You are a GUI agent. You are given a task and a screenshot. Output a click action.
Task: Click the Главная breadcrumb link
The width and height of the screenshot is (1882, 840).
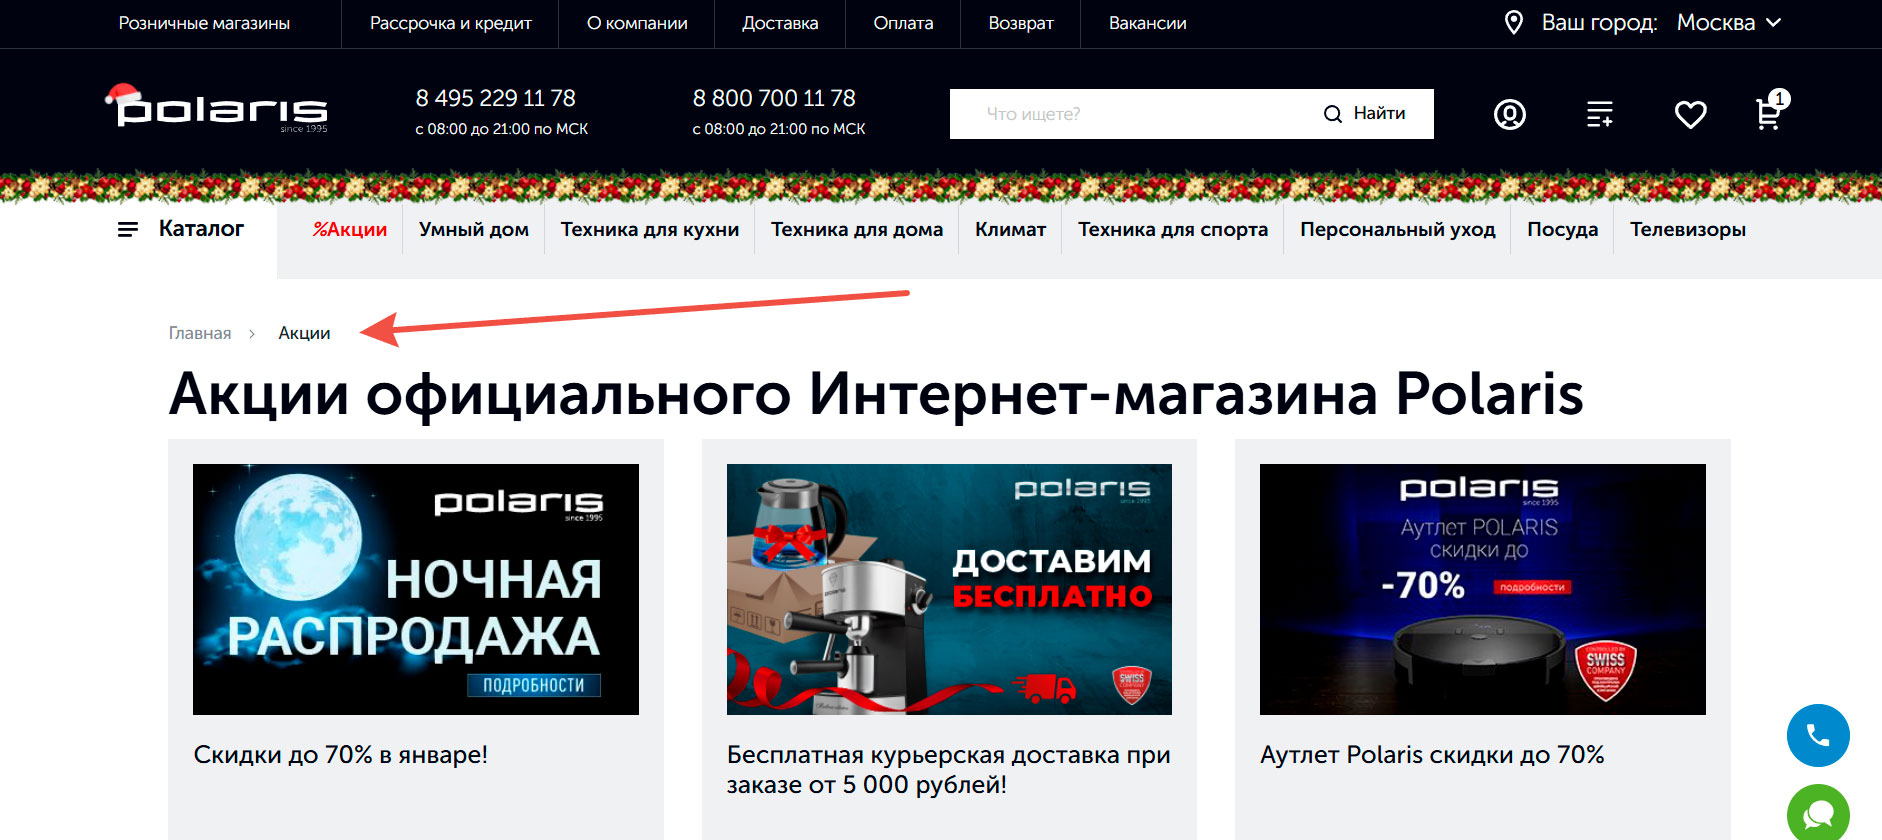pos(200,333)
